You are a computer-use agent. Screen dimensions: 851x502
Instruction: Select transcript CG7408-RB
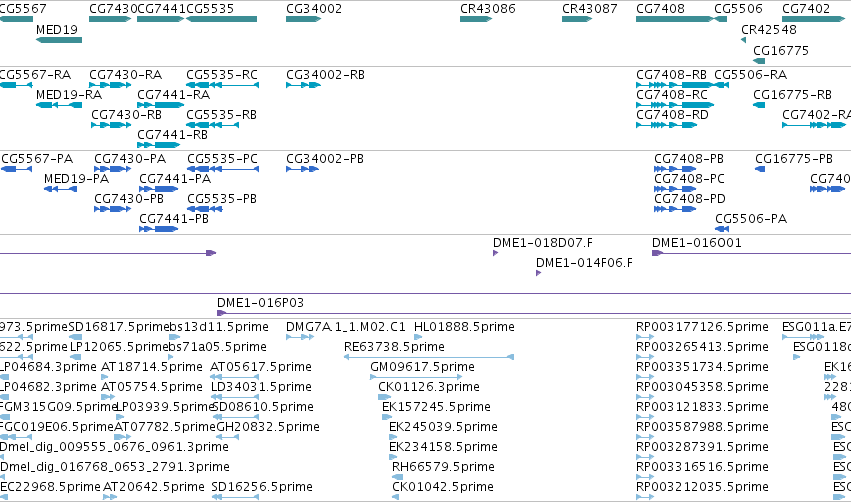pos(675,85)
